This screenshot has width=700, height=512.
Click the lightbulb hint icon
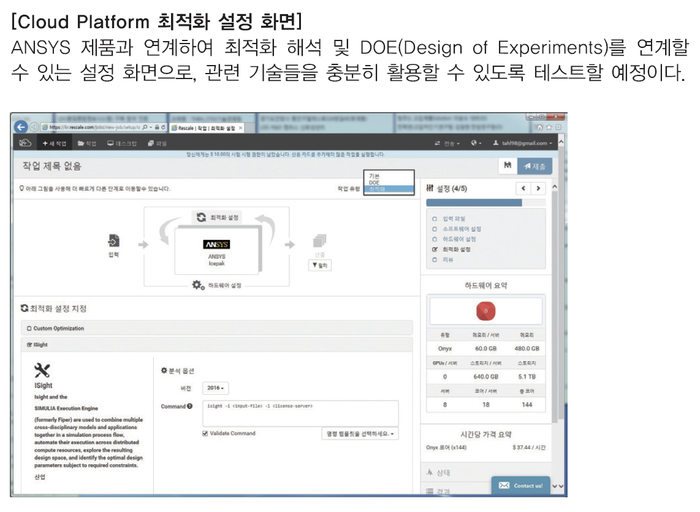point(21,188)
